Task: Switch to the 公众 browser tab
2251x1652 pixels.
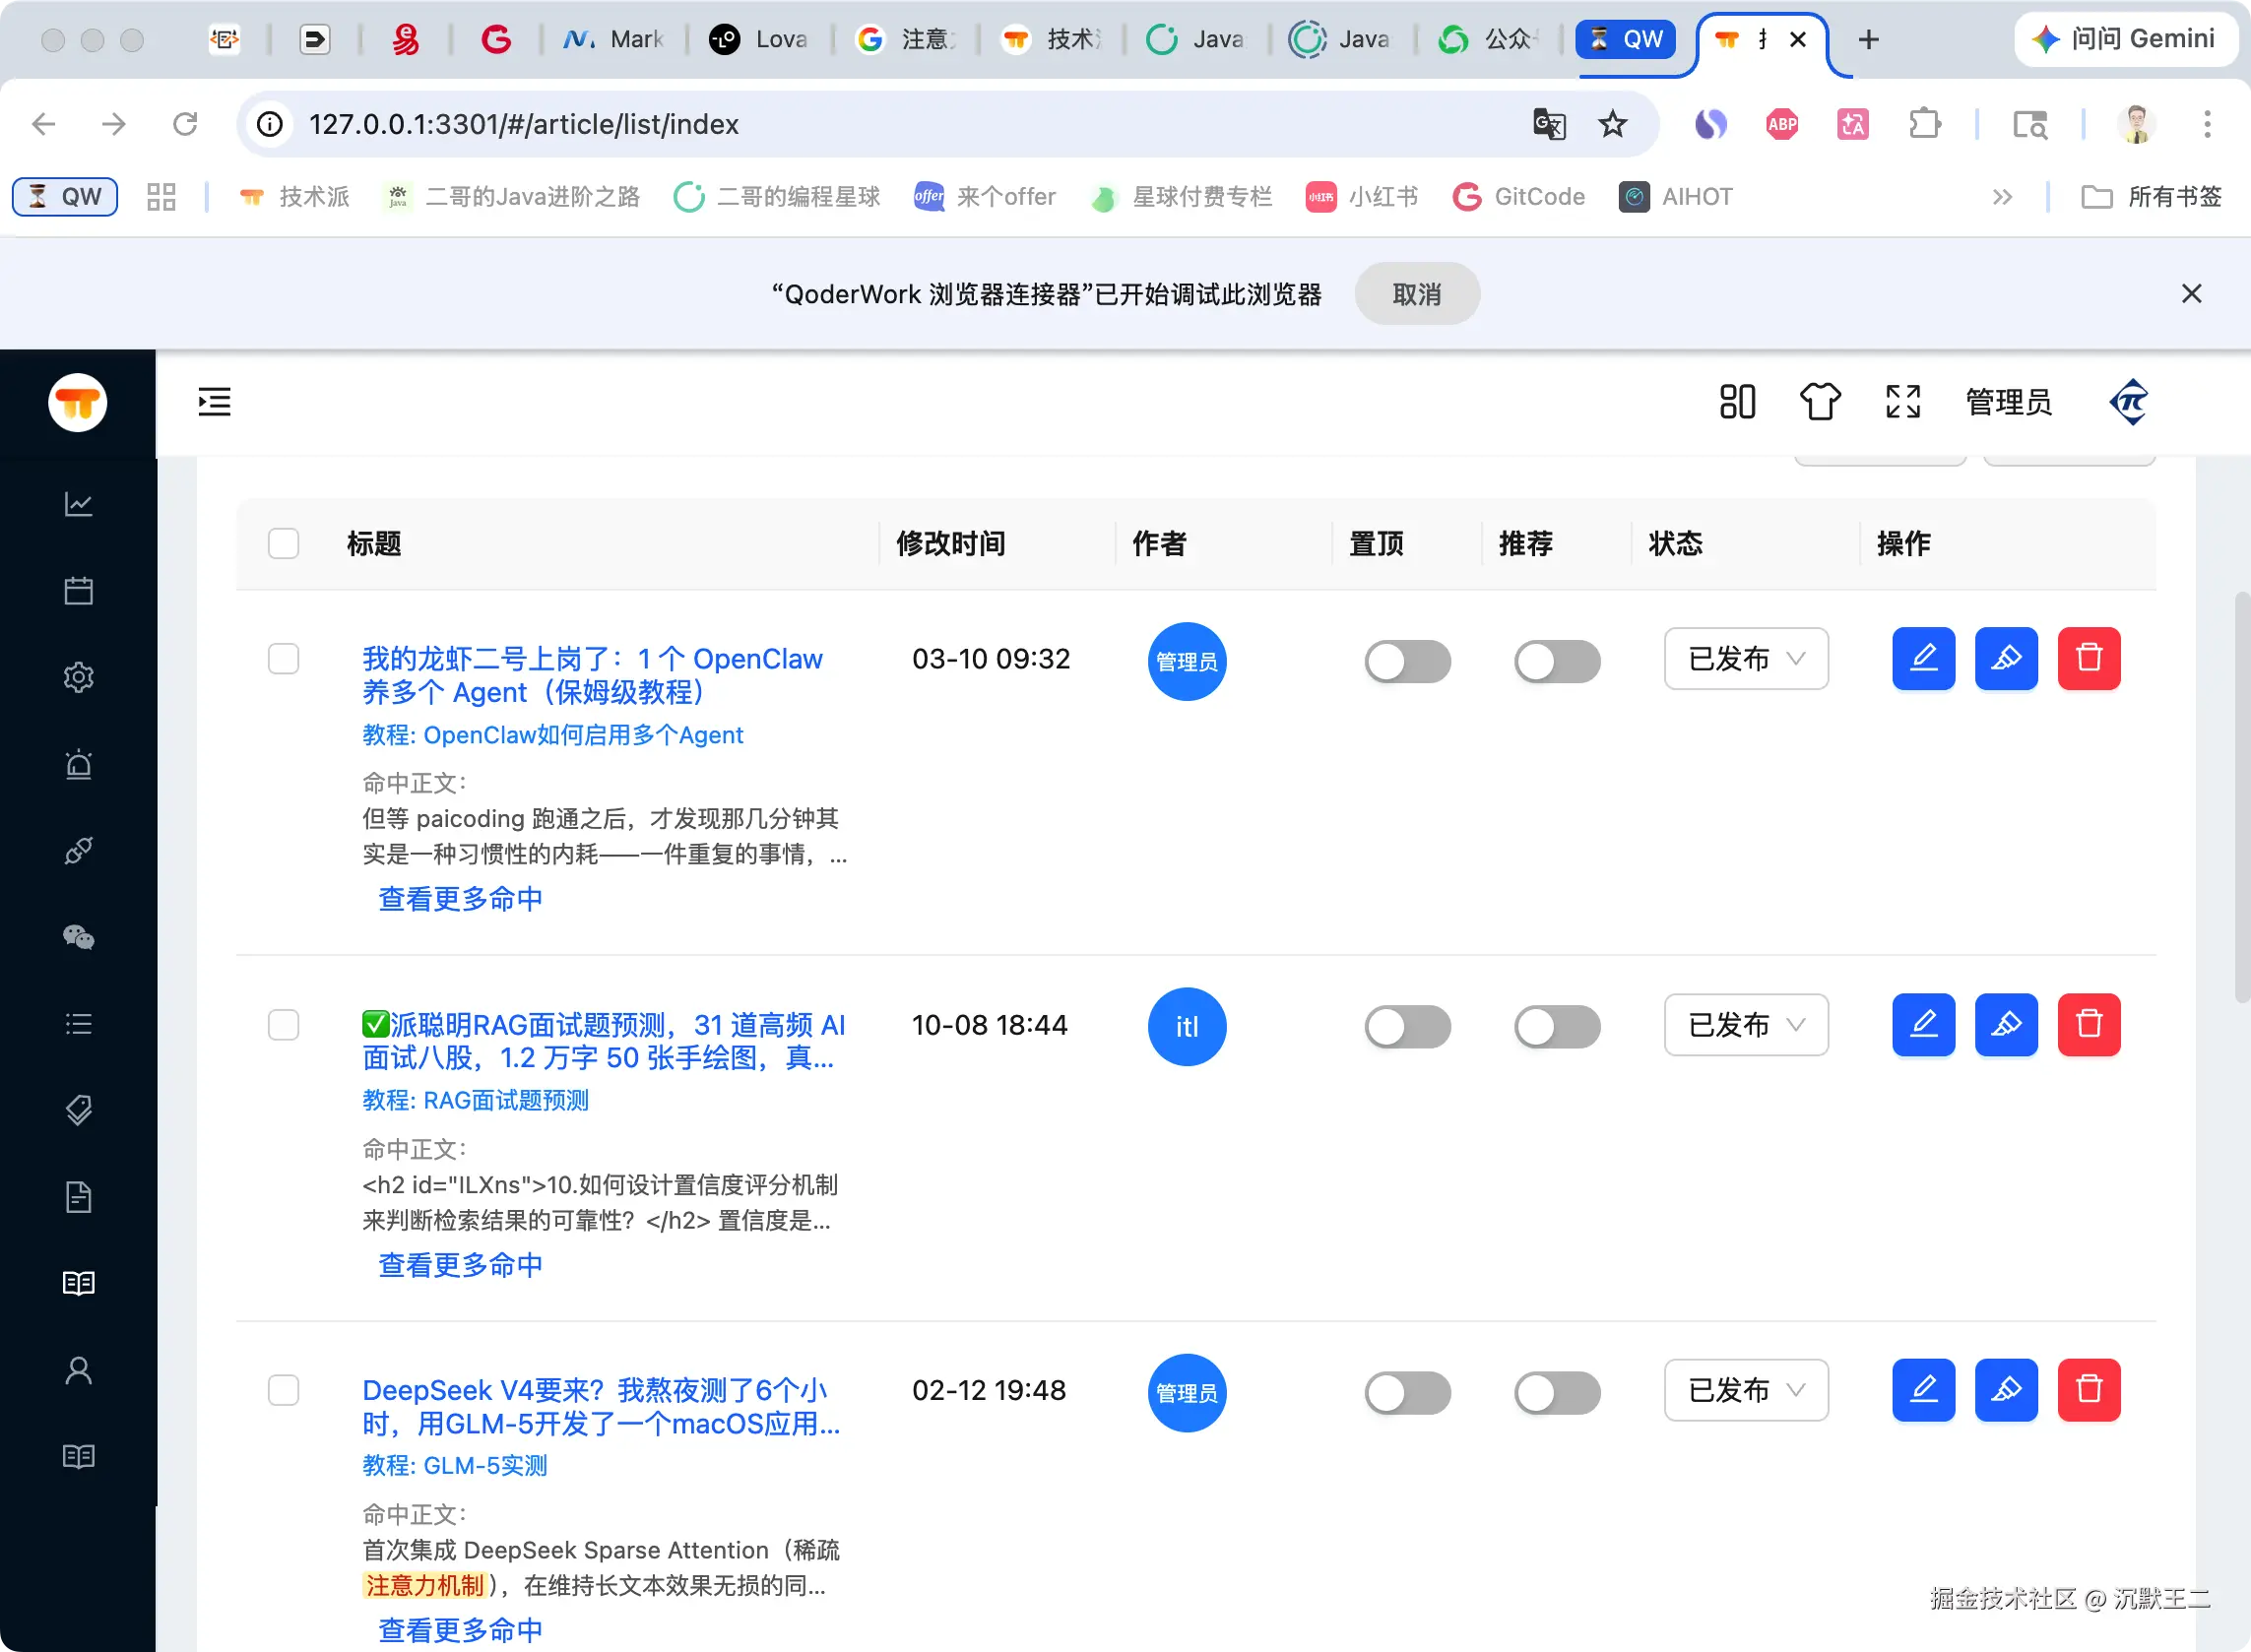Action: pos(1486,39)
